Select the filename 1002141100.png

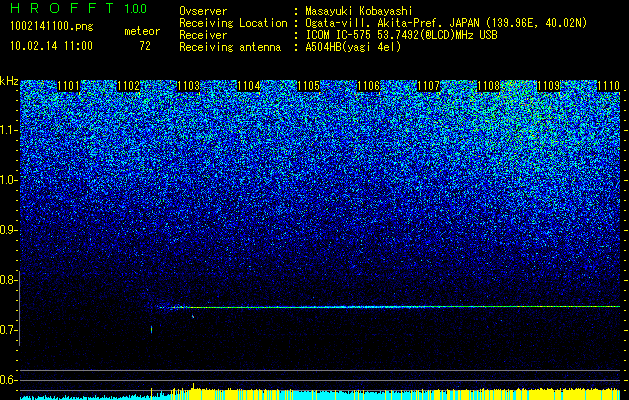pyautogui.click(x=52, y=27)
